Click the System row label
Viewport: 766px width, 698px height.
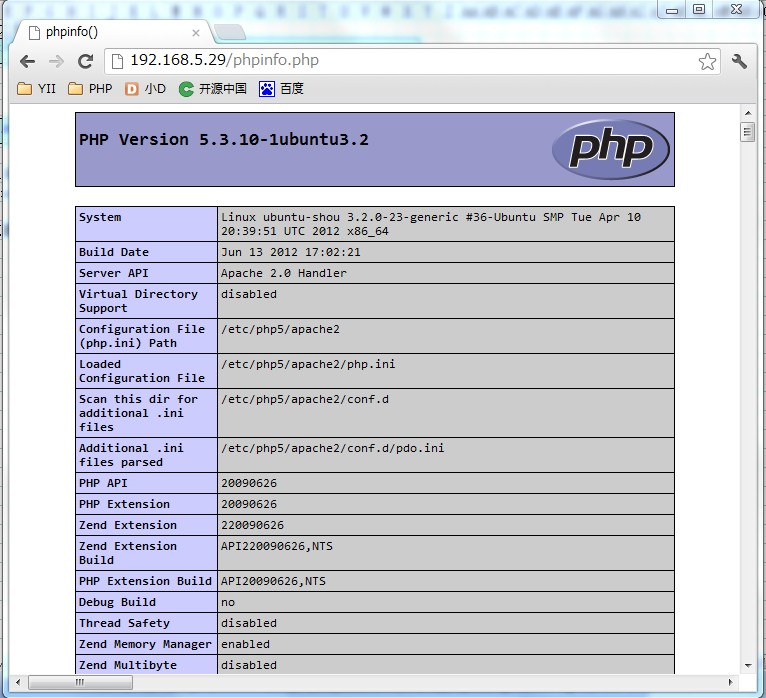pyautogui.click(x=100, y=217)
